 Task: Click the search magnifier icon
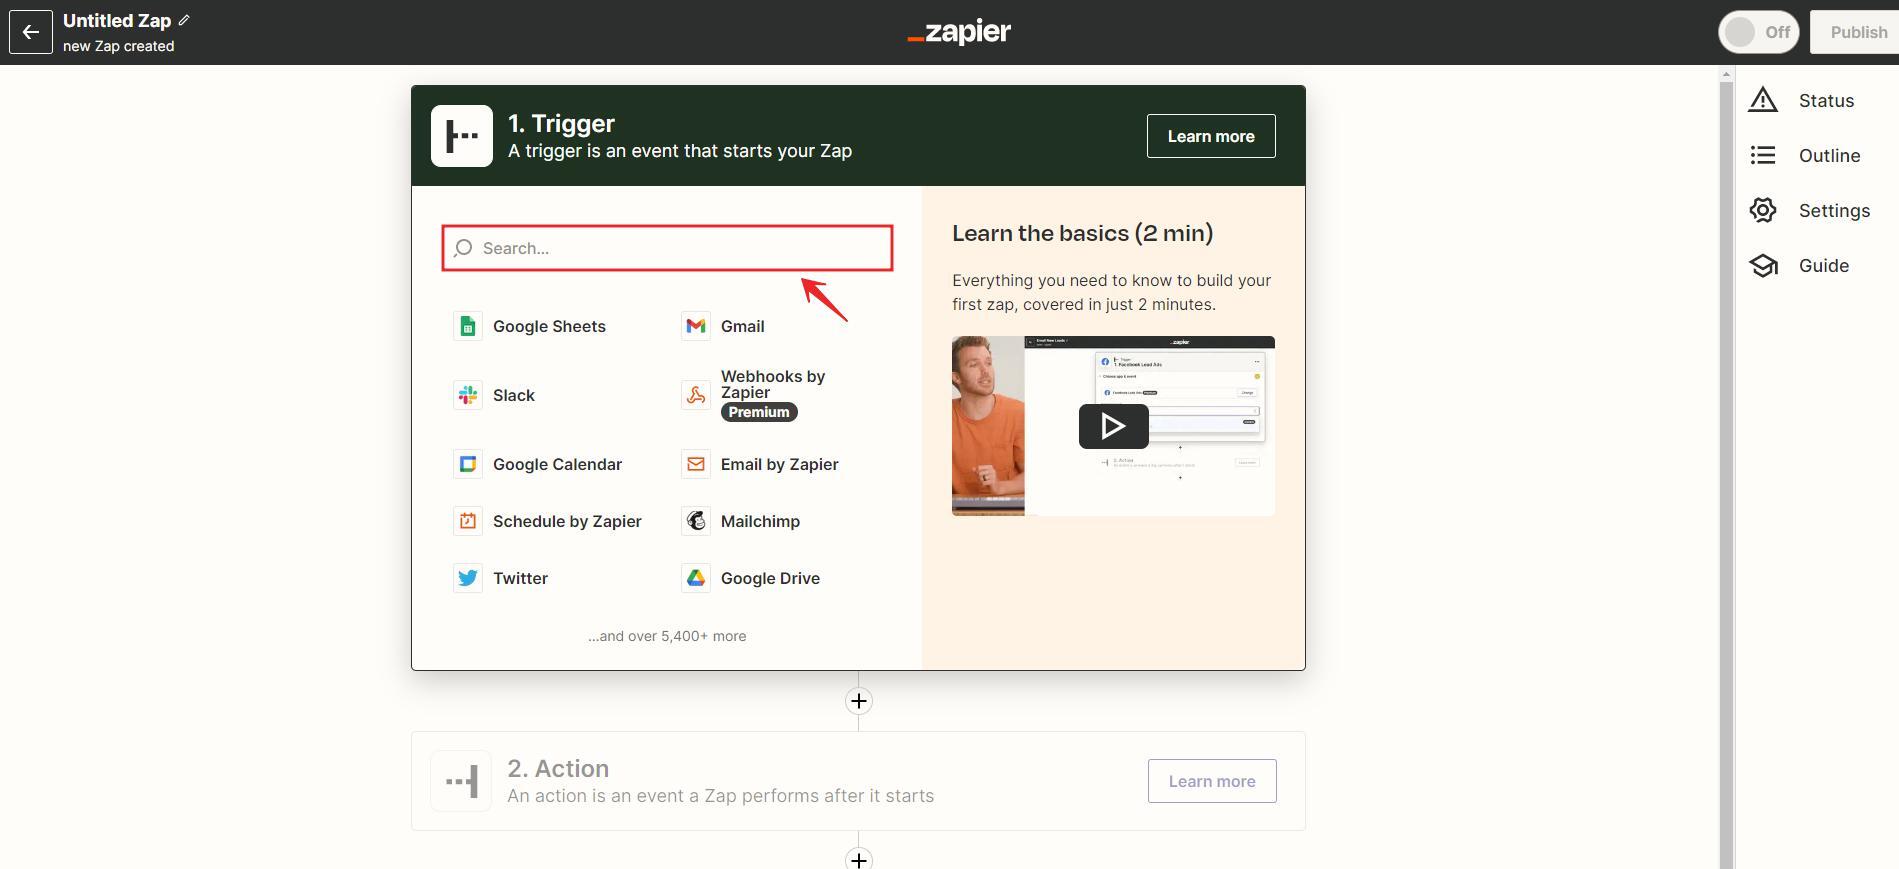[x=463, y=248]
